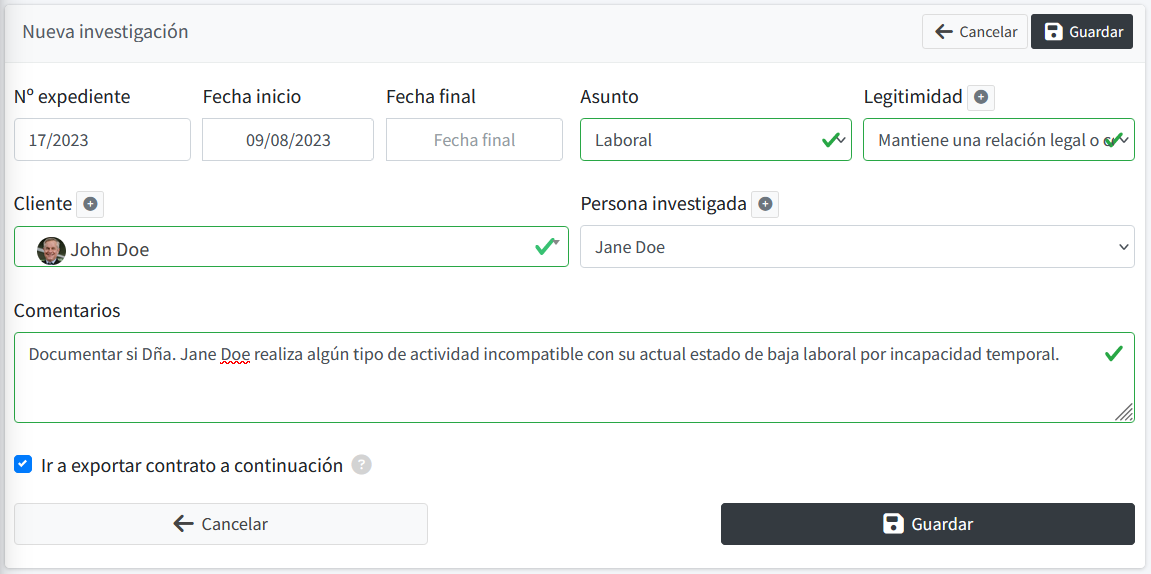This screenshot has width=1151, height=574.
Task: Click the empty Fecha final field
Action: coord(474,139)
